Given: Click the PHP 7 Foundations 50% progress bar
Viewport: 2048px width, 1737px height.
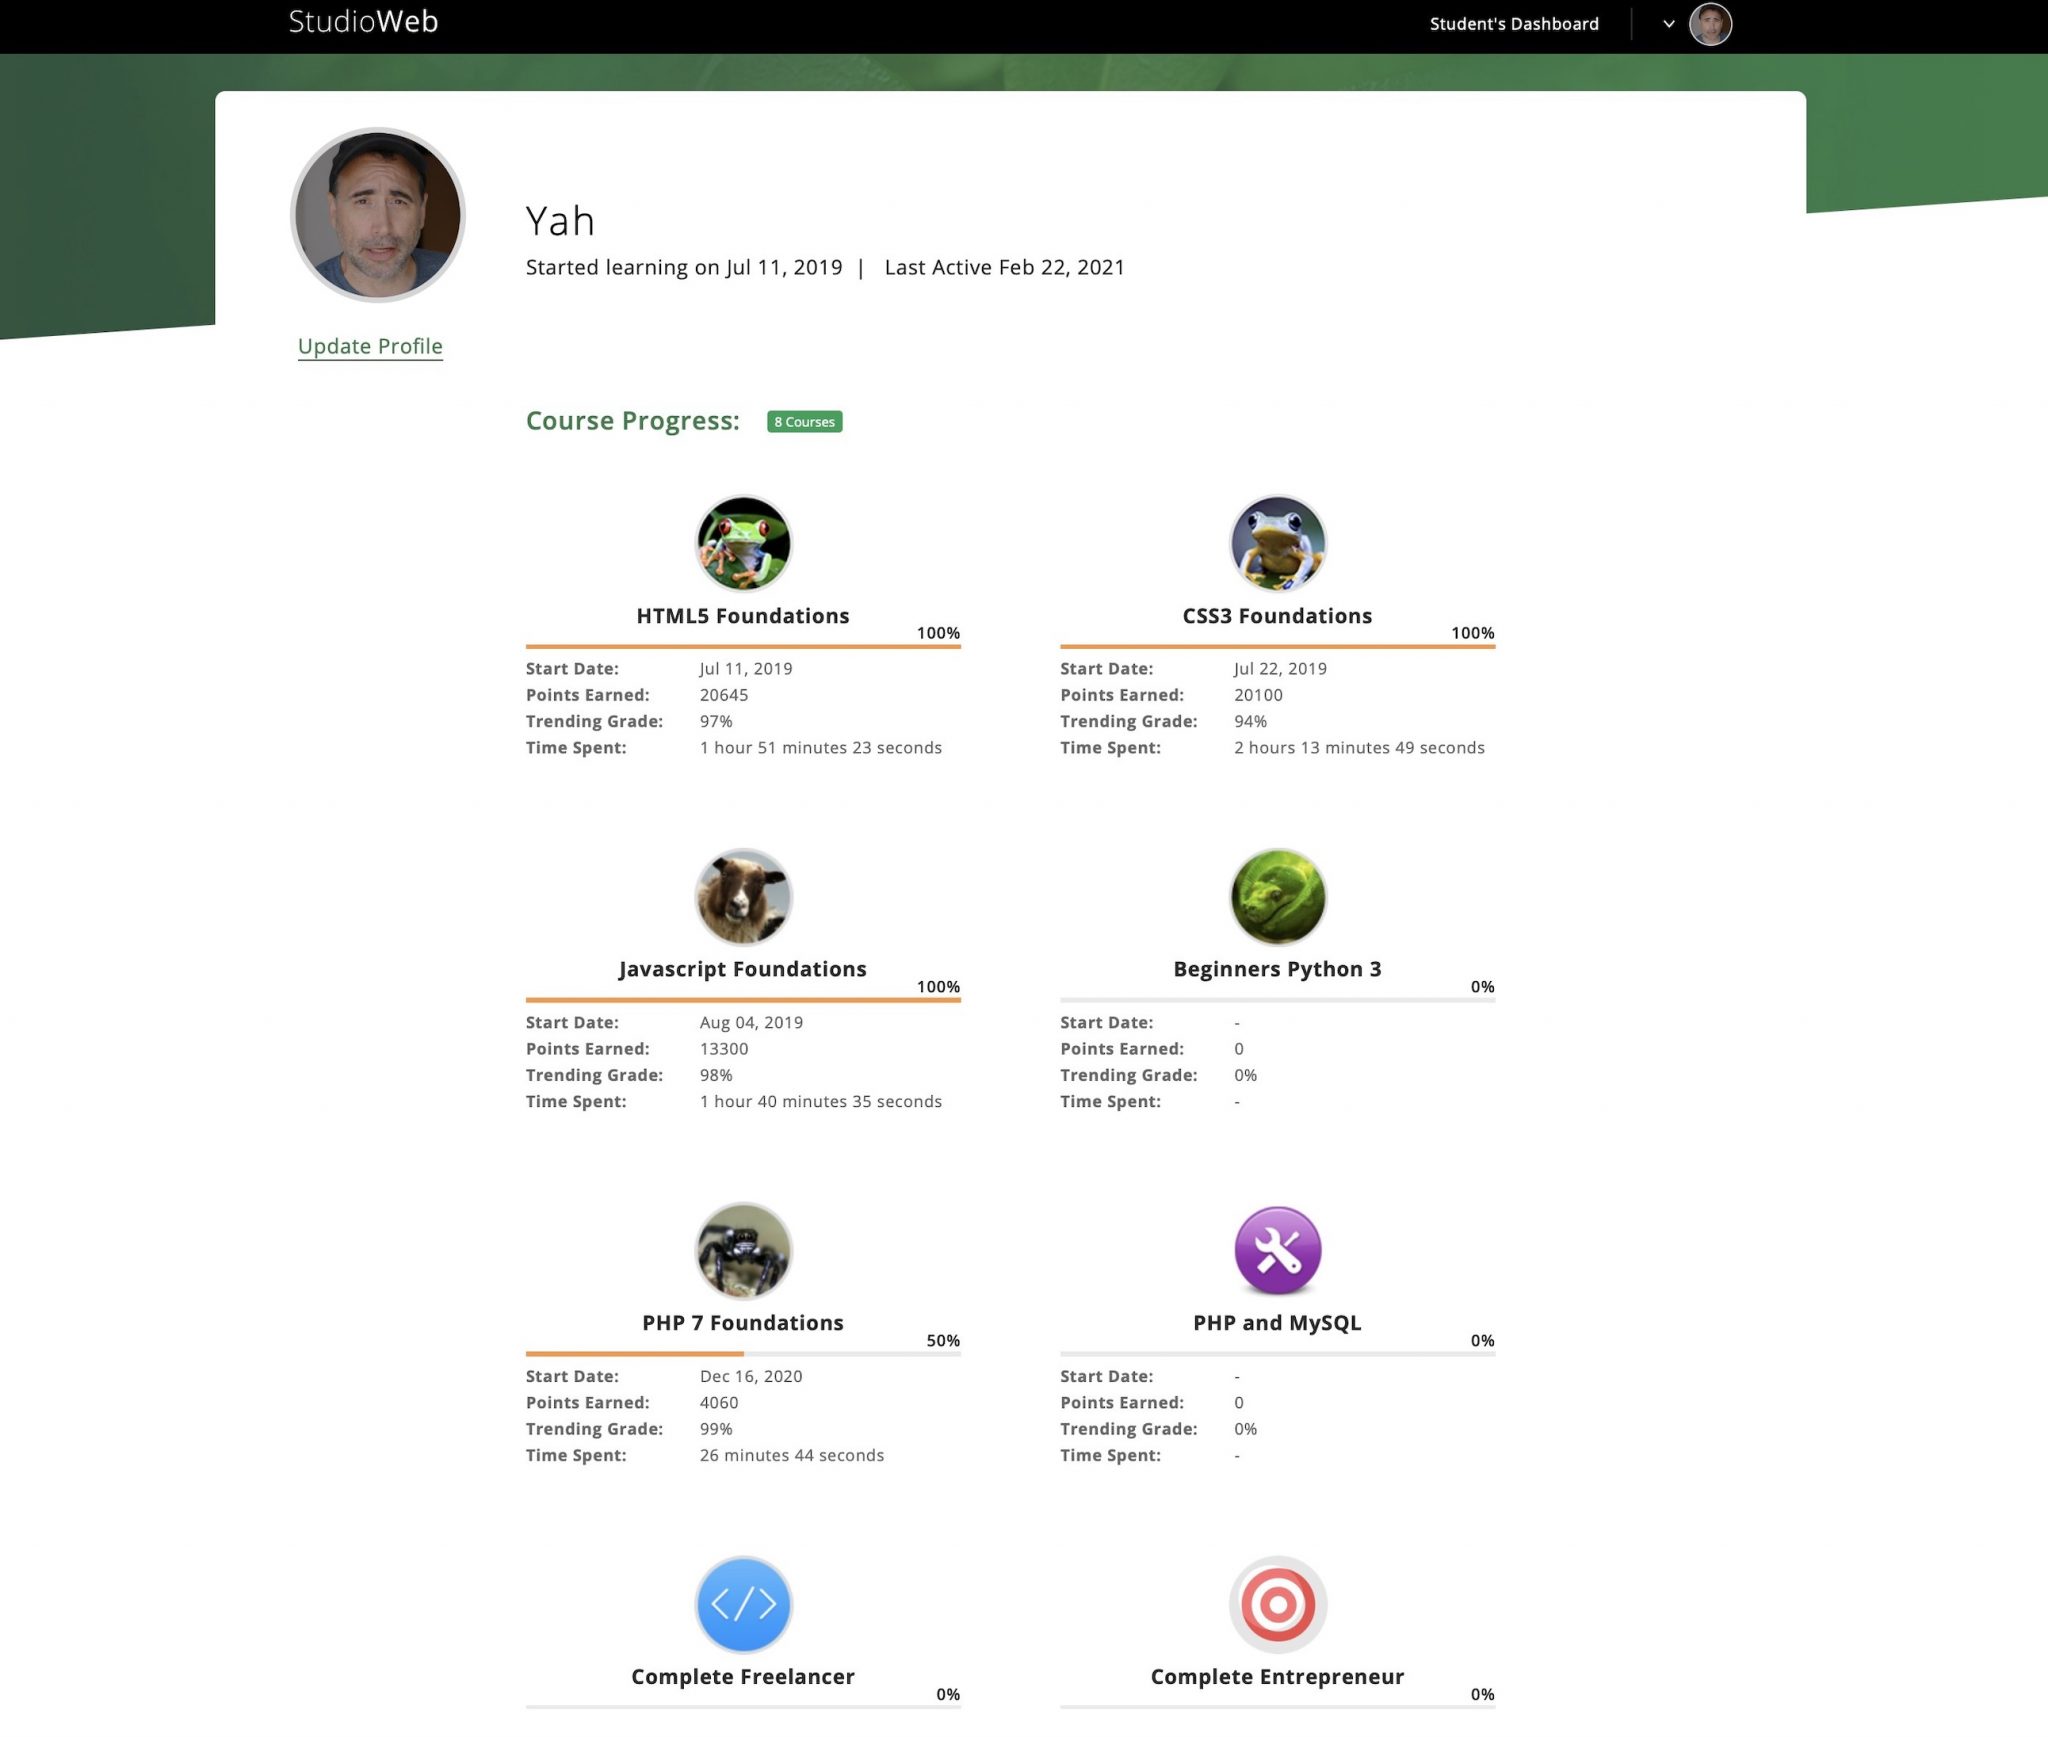Looking at the screenshot, I should (x=743, y=1353).
